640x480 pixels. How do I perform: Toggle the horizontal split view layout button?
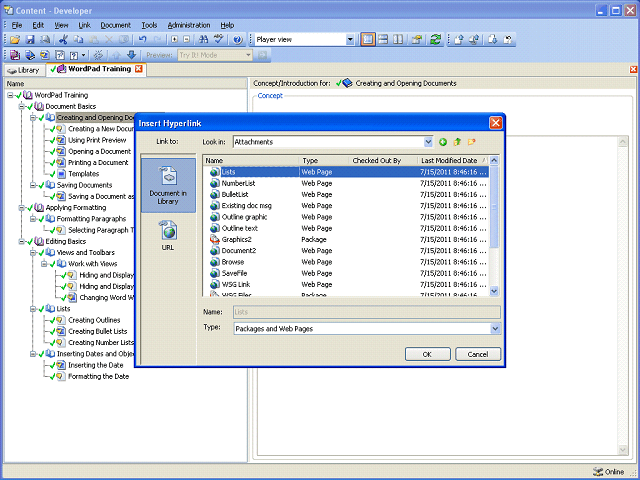[383, 40]
